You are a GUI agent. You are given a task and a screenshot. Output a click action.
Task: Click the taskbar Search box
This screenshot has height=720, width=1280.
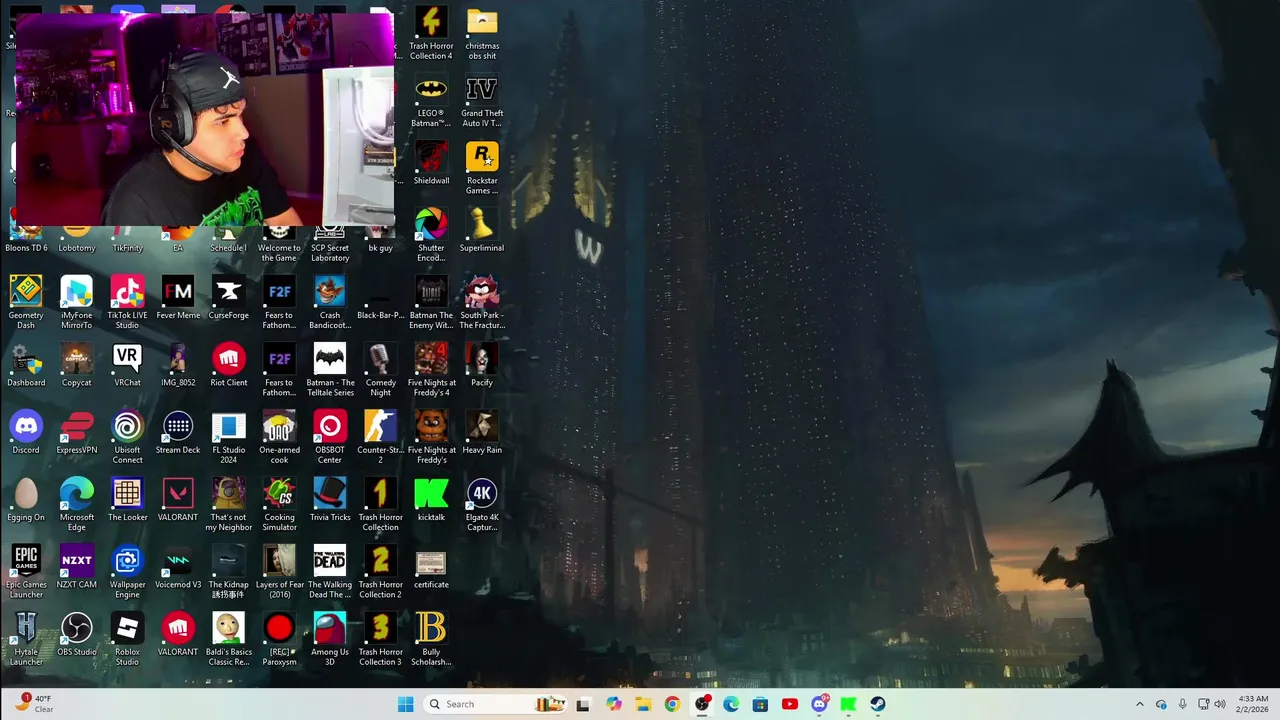click(x=495, y=704)
